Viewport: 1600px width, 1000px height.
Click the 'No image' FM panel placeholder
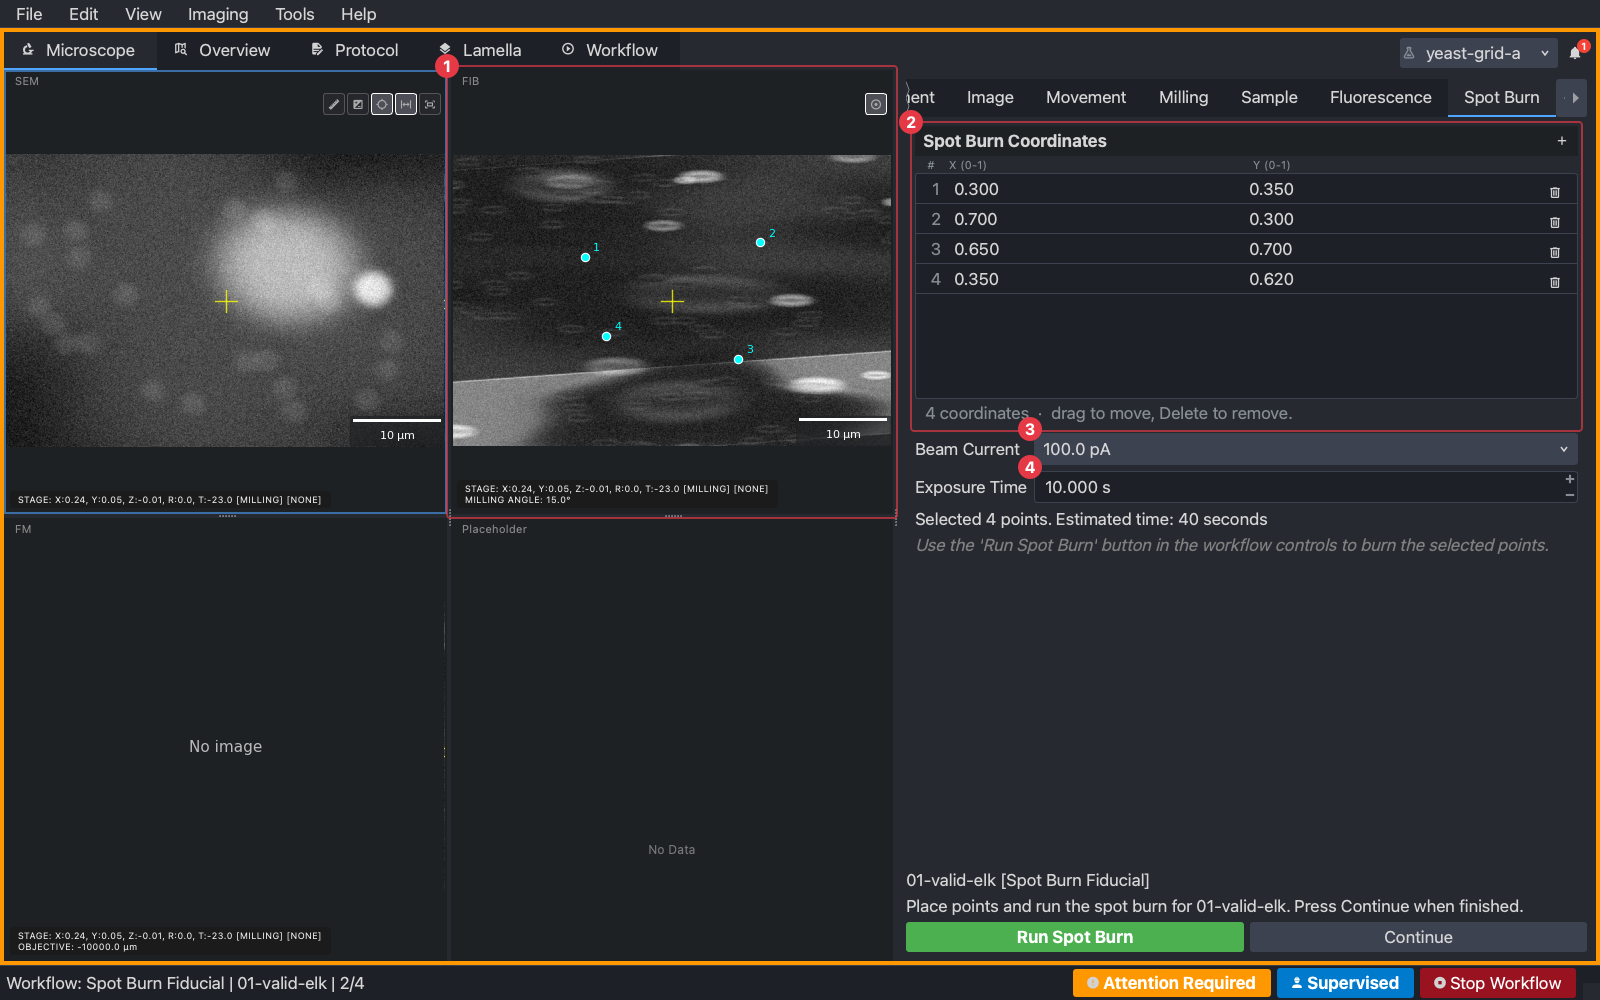[225, 746]
